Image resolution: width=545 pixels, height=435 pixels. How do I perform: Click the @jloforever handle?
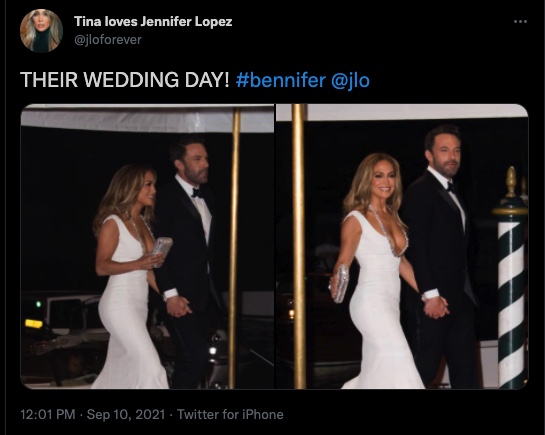[108, 40]
